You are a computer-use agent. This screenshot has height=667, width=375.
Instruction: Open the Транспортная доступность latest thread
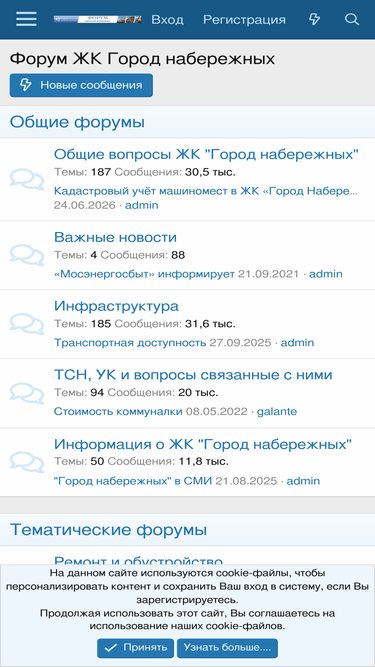pos(130,342)
